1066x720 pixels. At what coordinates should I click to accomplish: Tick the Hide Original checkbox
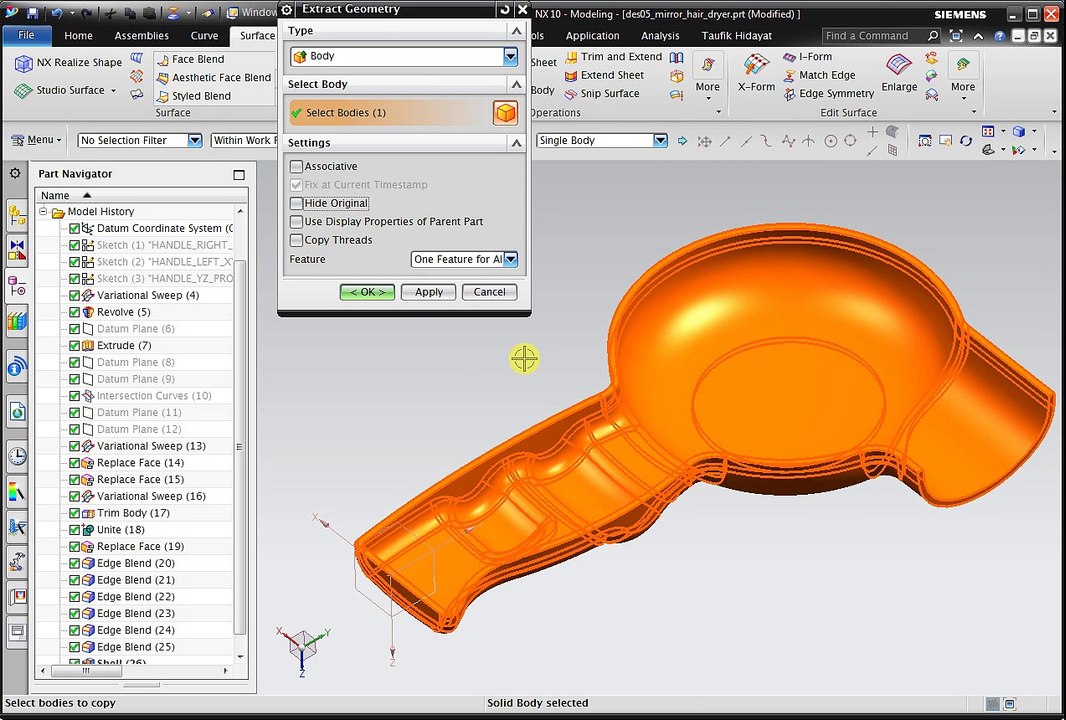point(296,203)
